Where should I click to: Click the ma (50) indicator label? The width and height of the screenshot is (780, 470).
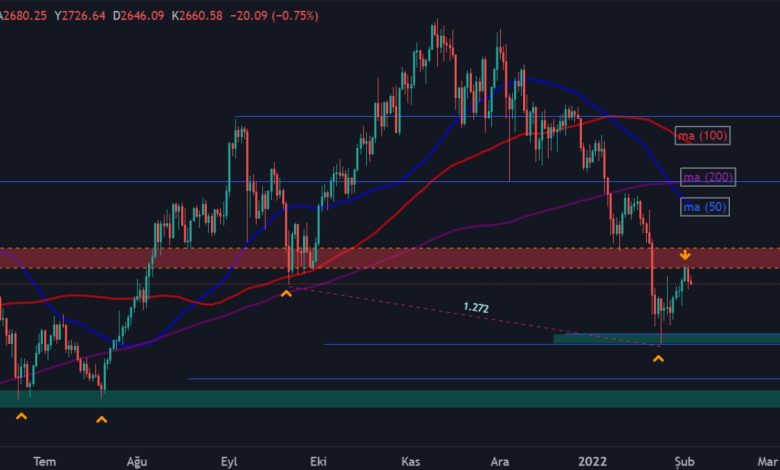704,207
